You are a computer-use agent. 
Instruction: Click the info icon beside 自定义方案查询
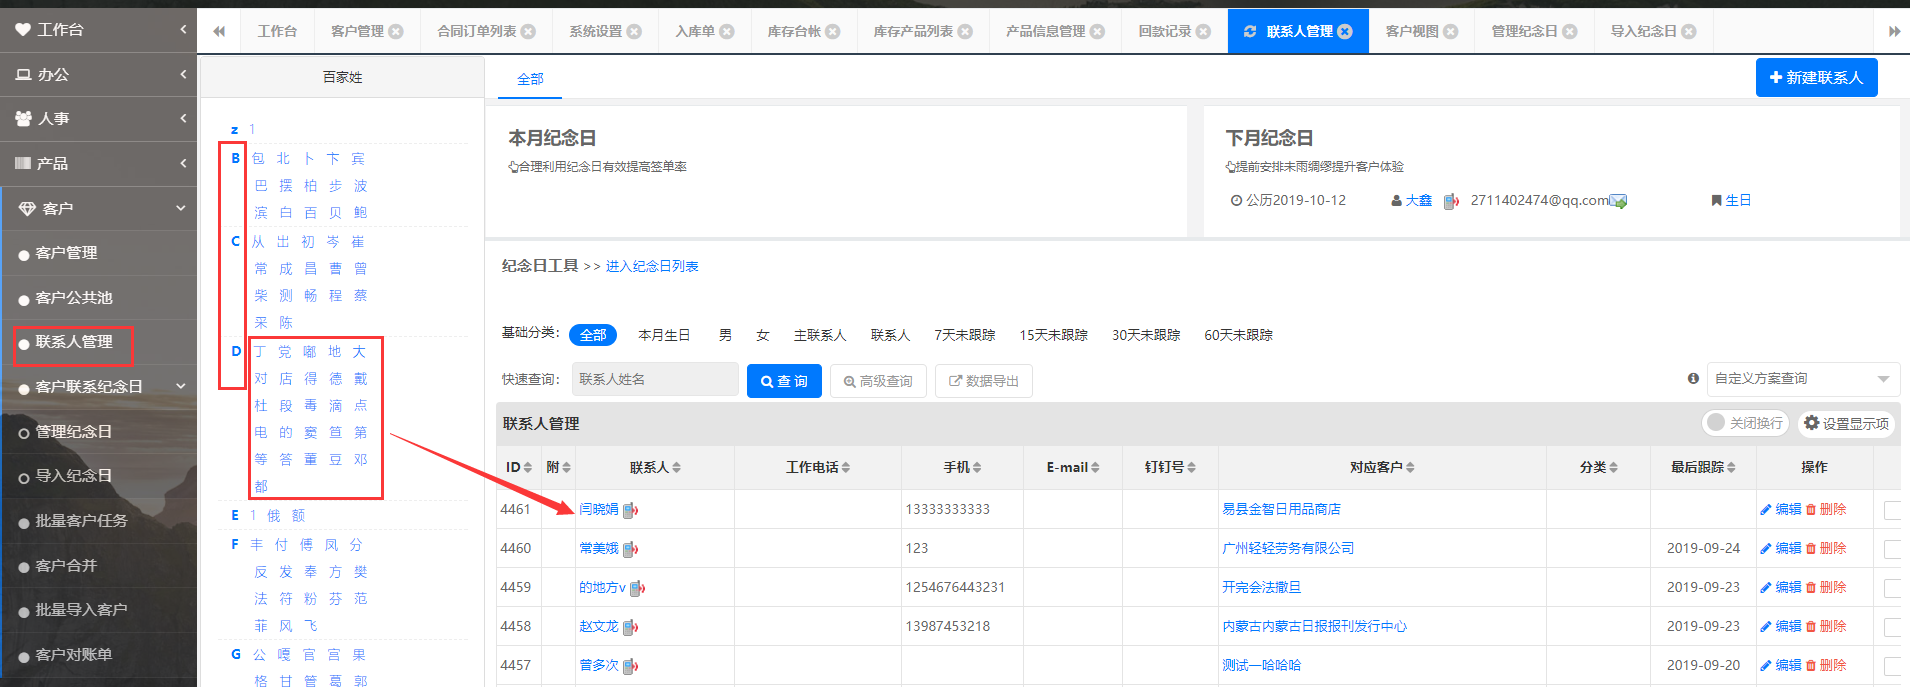pos(1693,378)
